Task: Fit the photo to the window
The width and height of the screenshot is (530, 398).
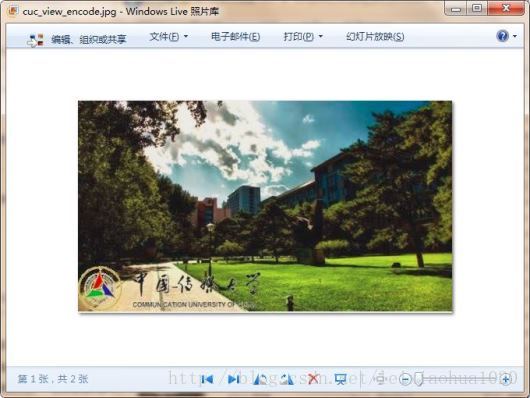Action: coord(381,379)
